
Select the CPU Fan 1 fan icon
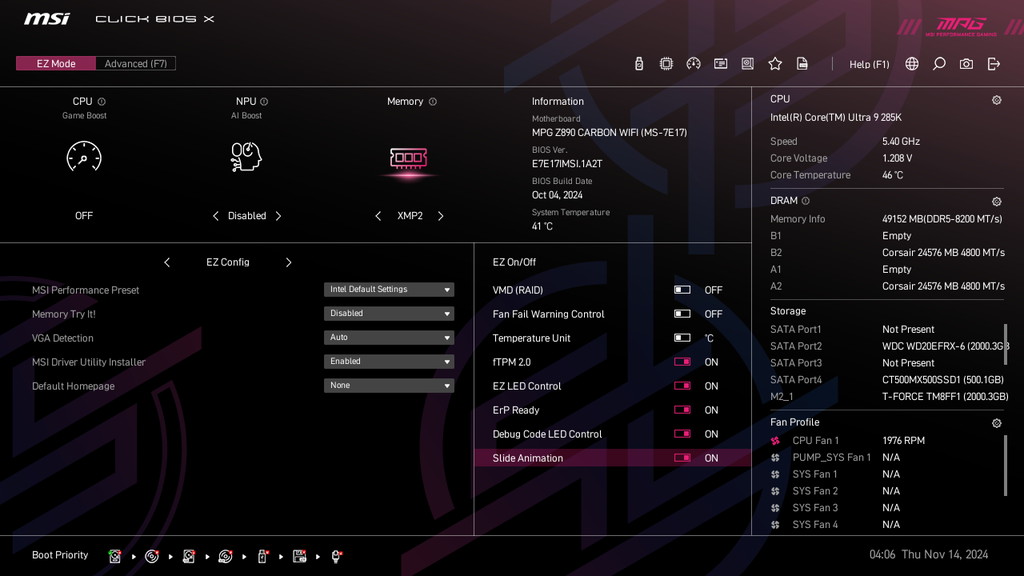(775, 441)
